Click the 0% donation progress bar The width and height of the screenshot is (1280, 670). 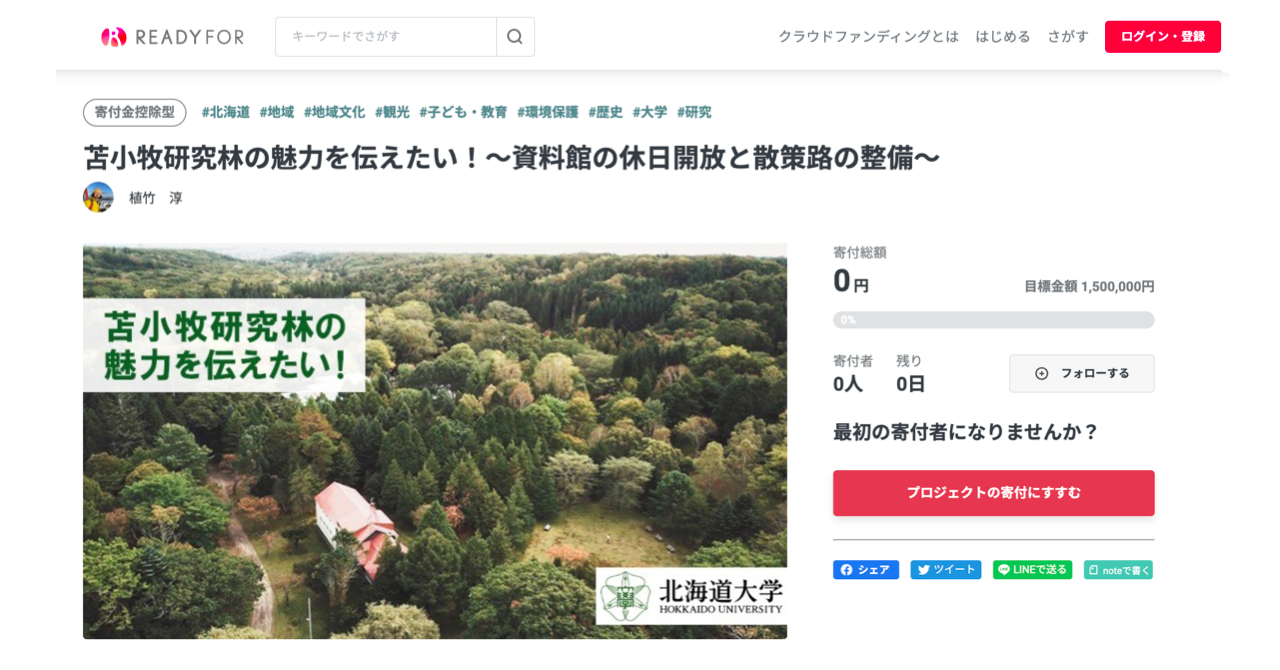994,320
